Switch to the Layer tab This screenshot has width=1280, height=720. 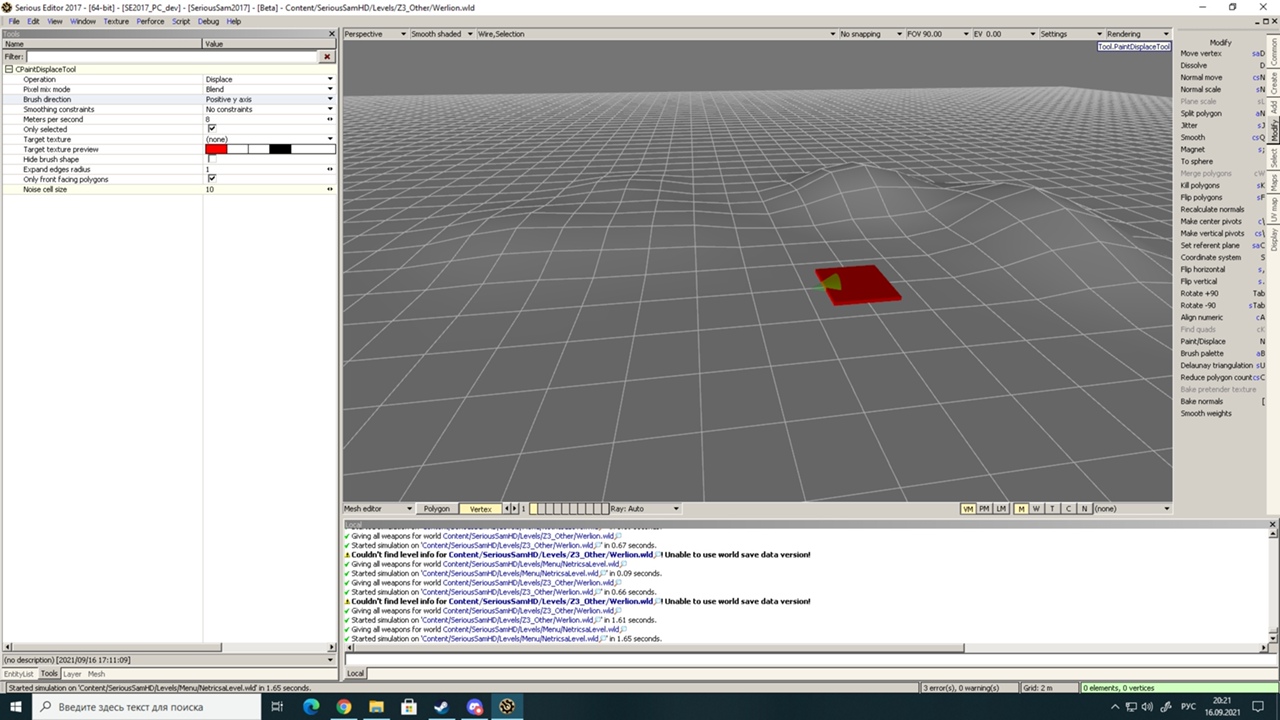[x=72, y=674]
